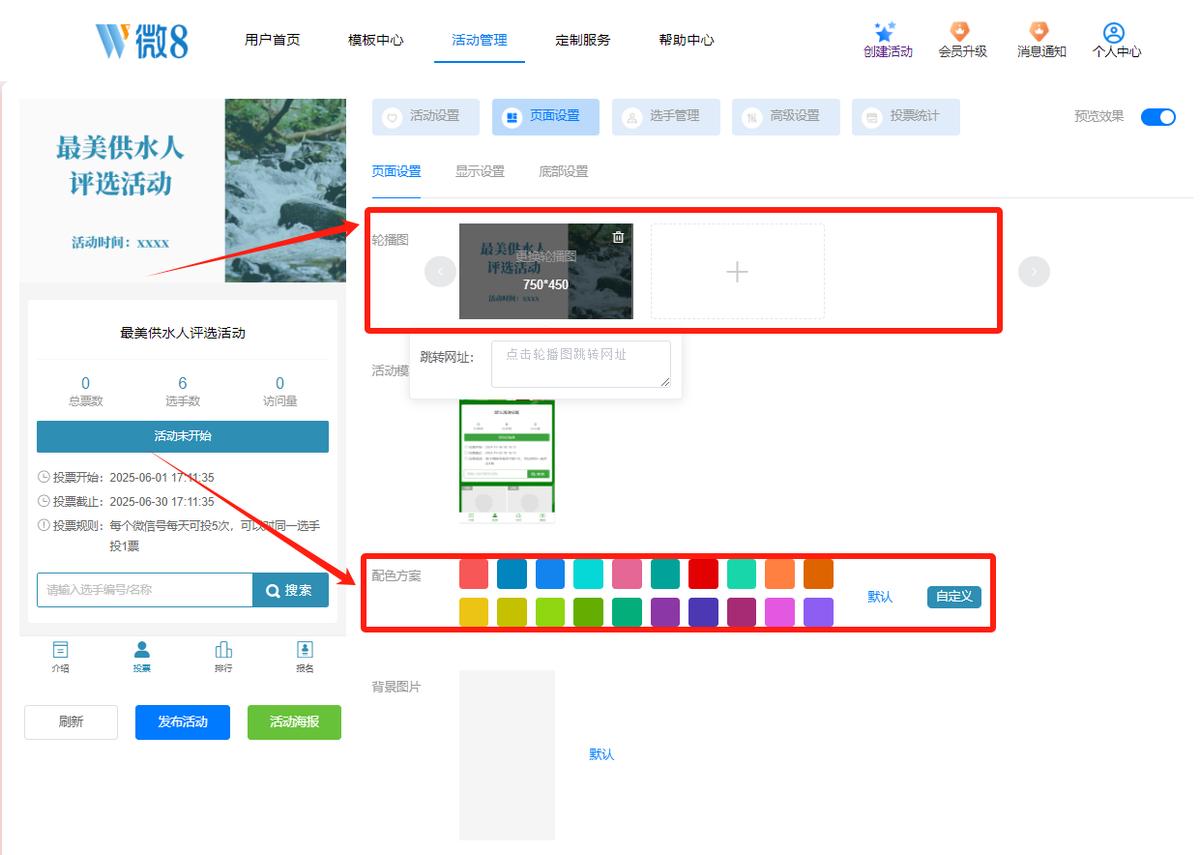Focus the 请输入选手编号/名称 search field
Image resolution: width=1200 pixels, height=855 pixels.
[145, 590]
